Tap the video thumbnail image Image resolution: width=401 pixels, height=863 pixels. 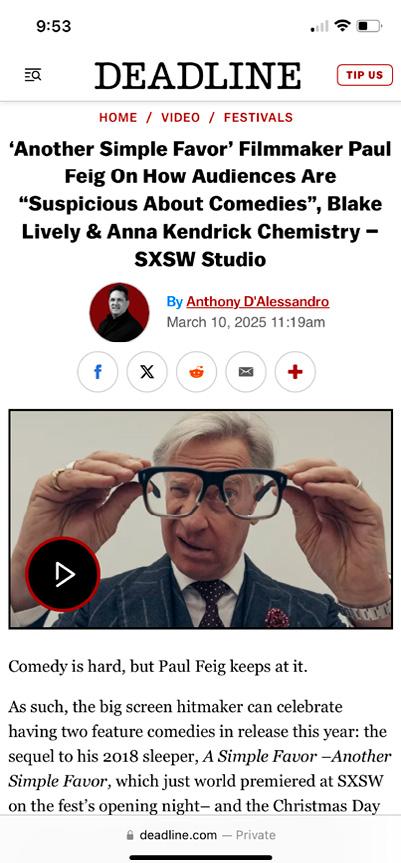tap(200, 519)
